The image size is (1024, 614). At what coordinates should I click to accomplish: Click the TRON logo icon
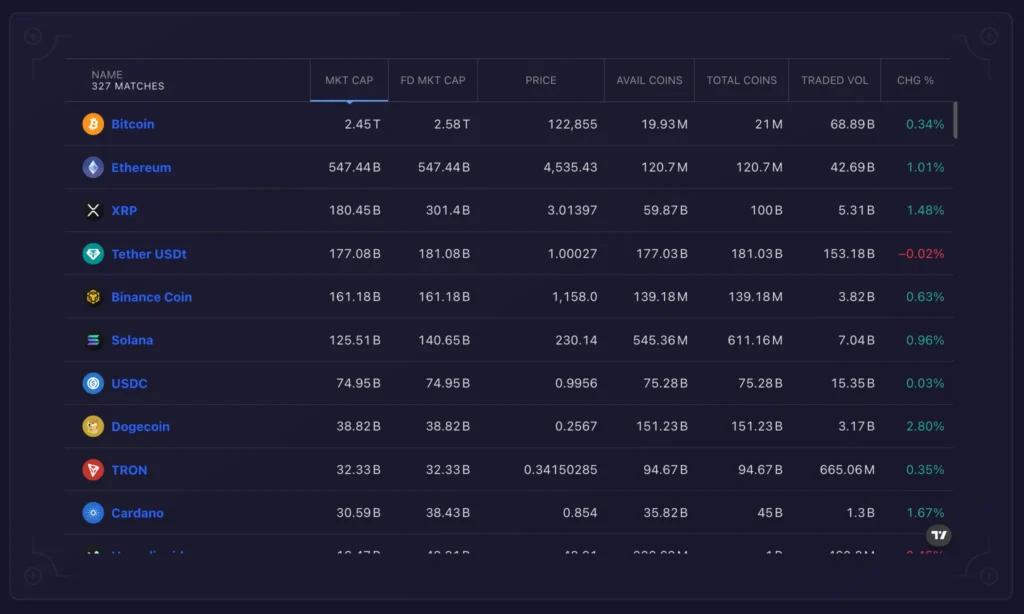tap(93, 470)
